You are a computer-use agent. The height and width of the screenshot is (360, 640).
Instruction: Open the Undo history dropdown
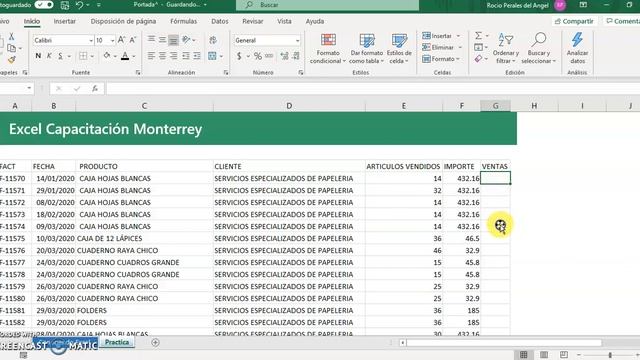(x=88, y=5)
